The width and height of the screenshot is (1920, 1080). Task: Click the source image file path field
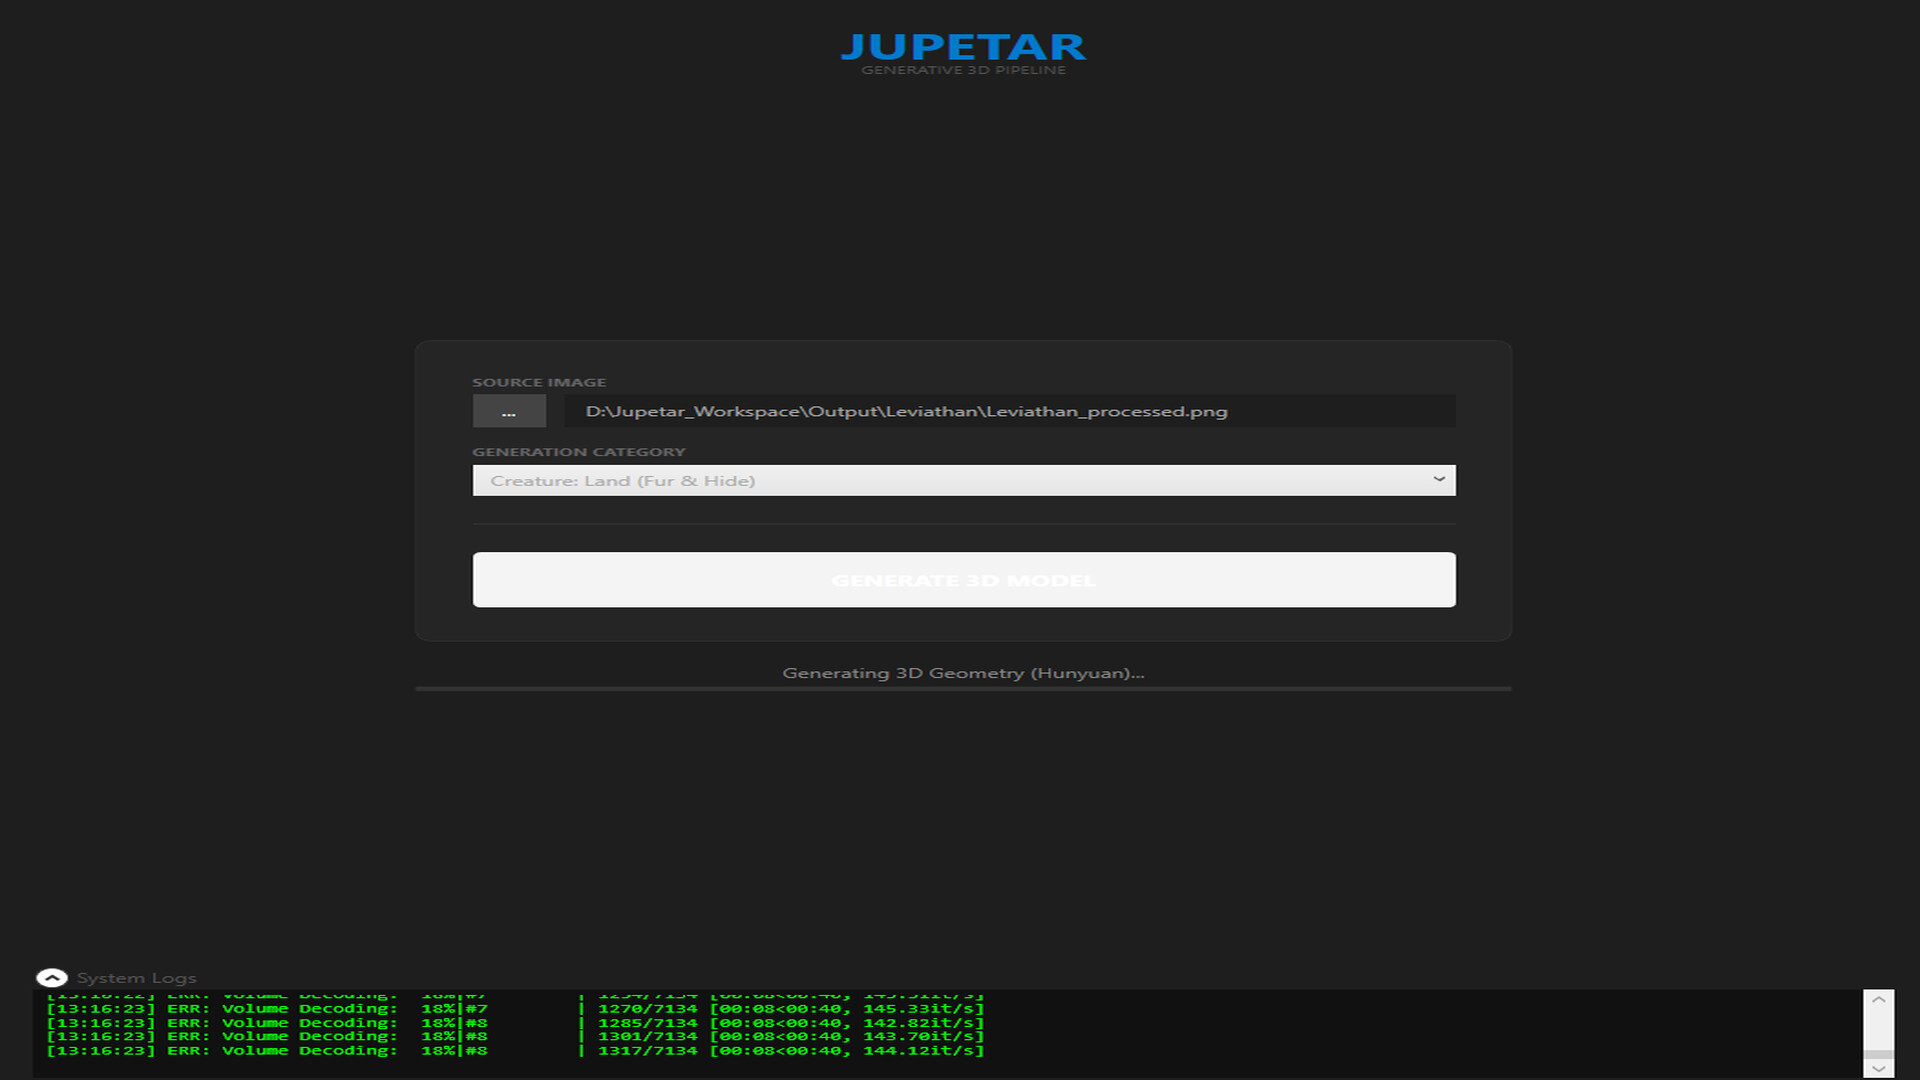[1008, 411]
